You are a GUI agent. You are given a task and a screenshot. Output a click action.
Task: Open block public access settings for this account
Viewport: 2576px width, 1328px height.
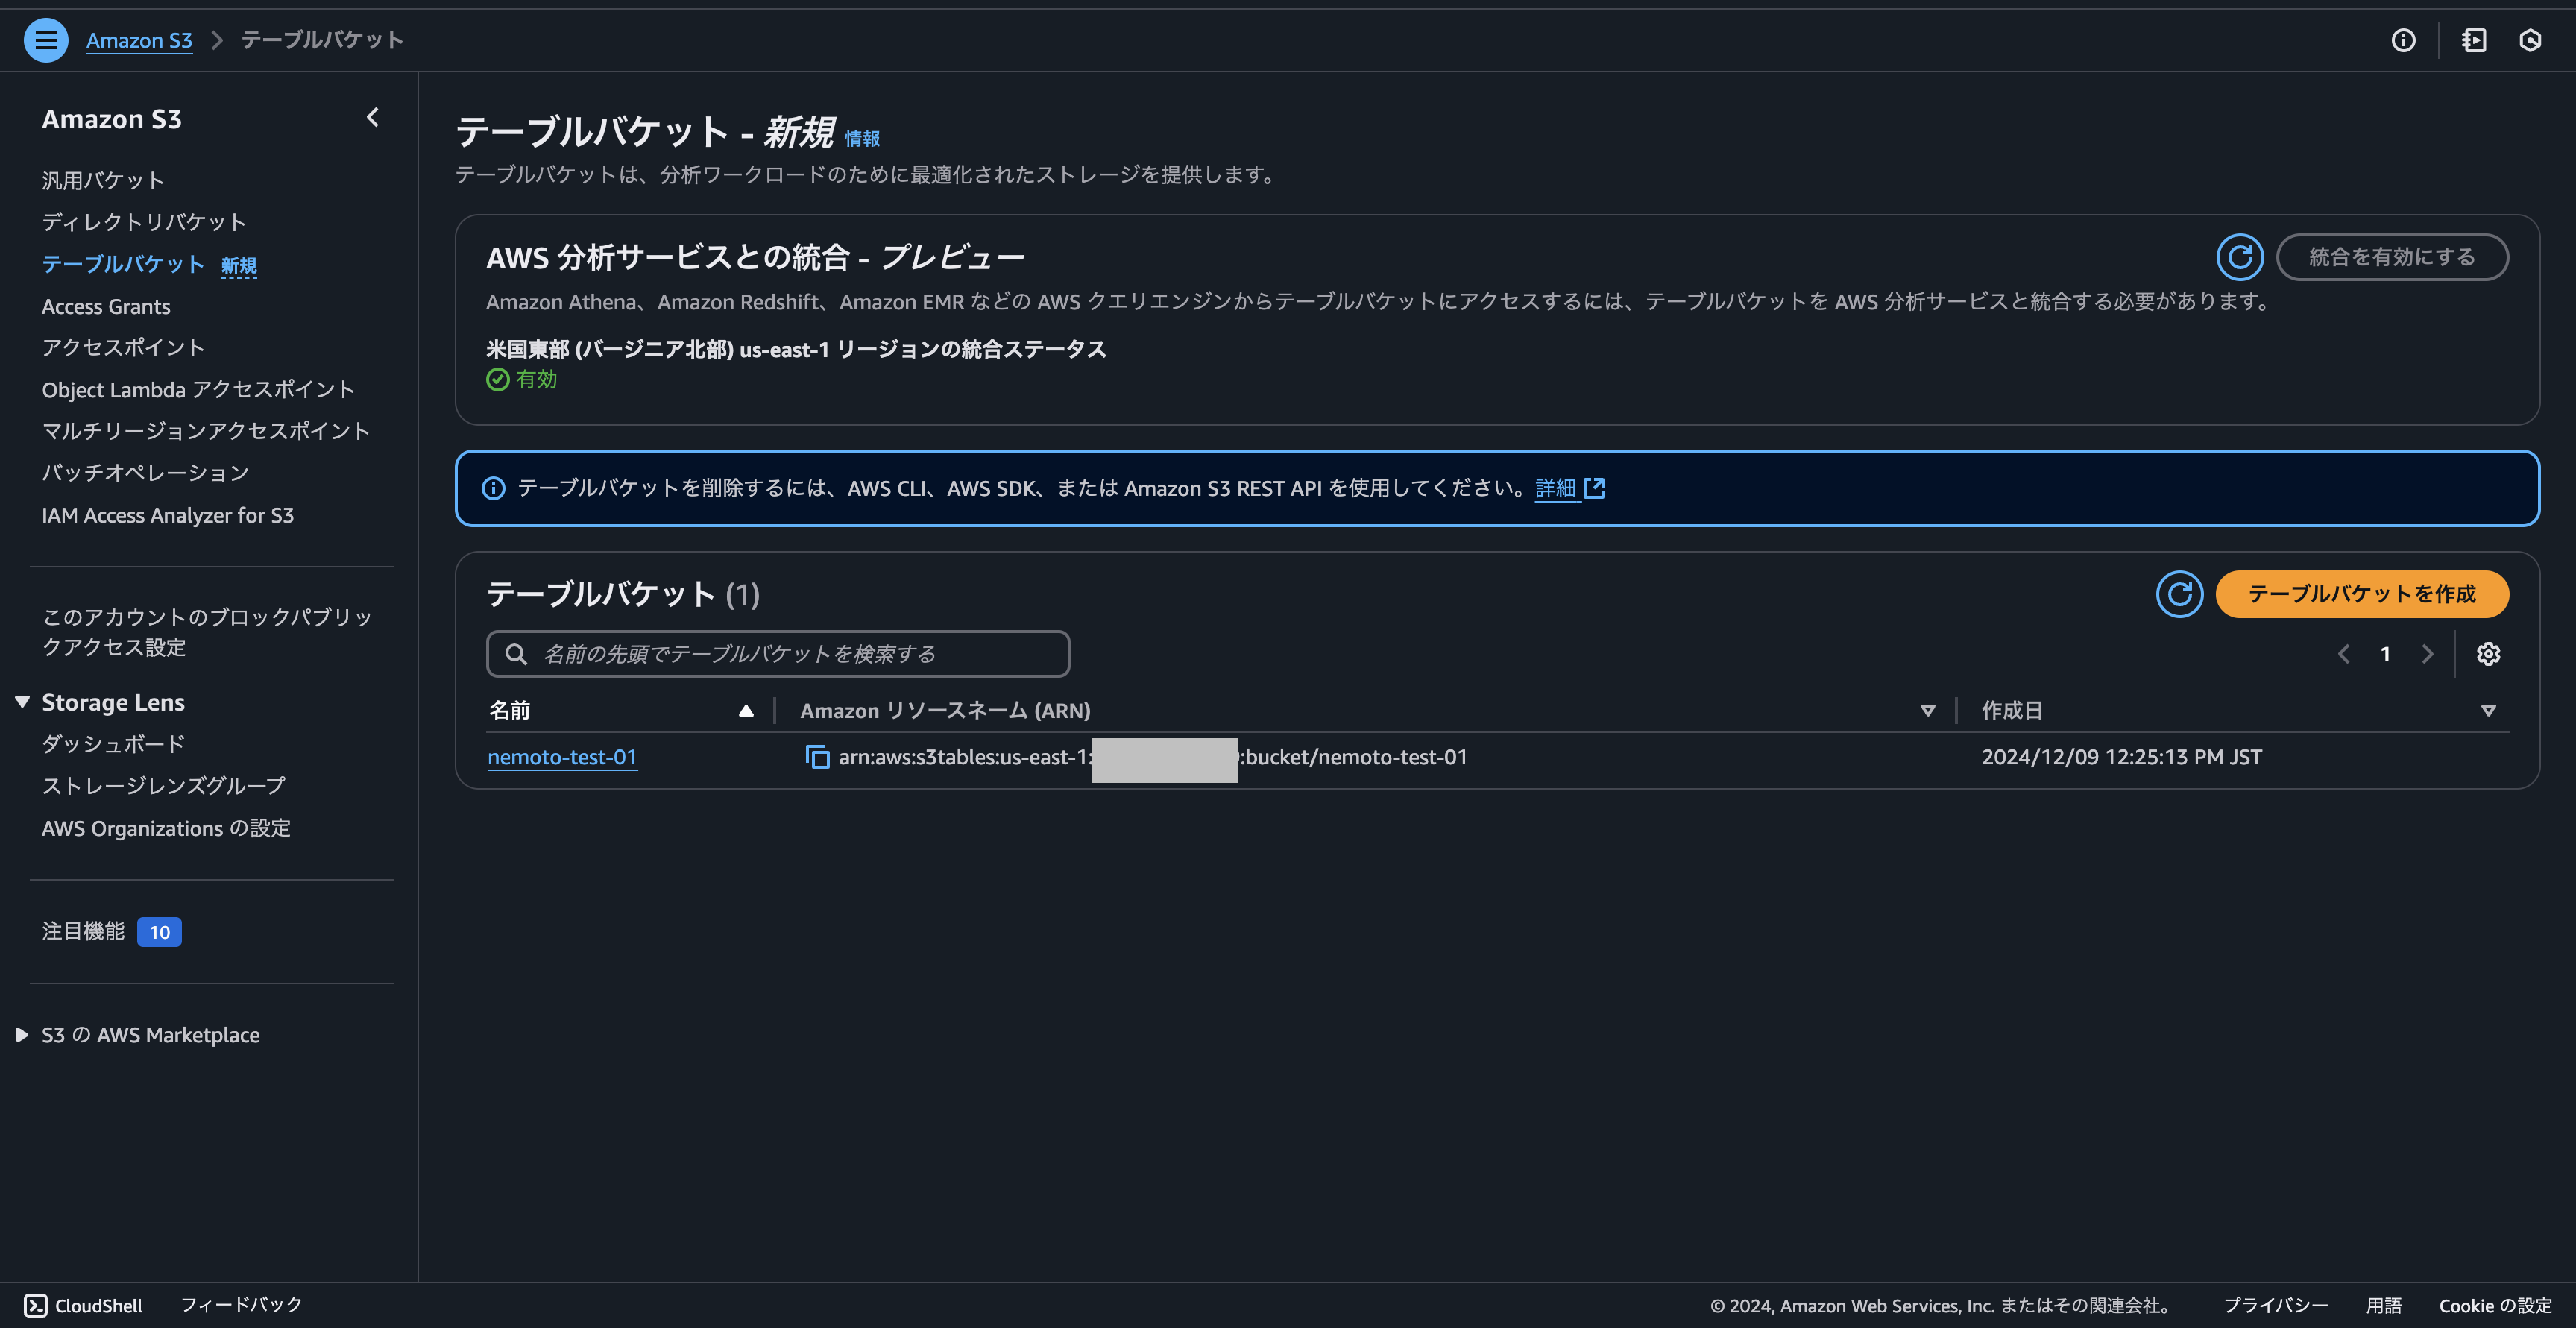click(x=207, y=632)
